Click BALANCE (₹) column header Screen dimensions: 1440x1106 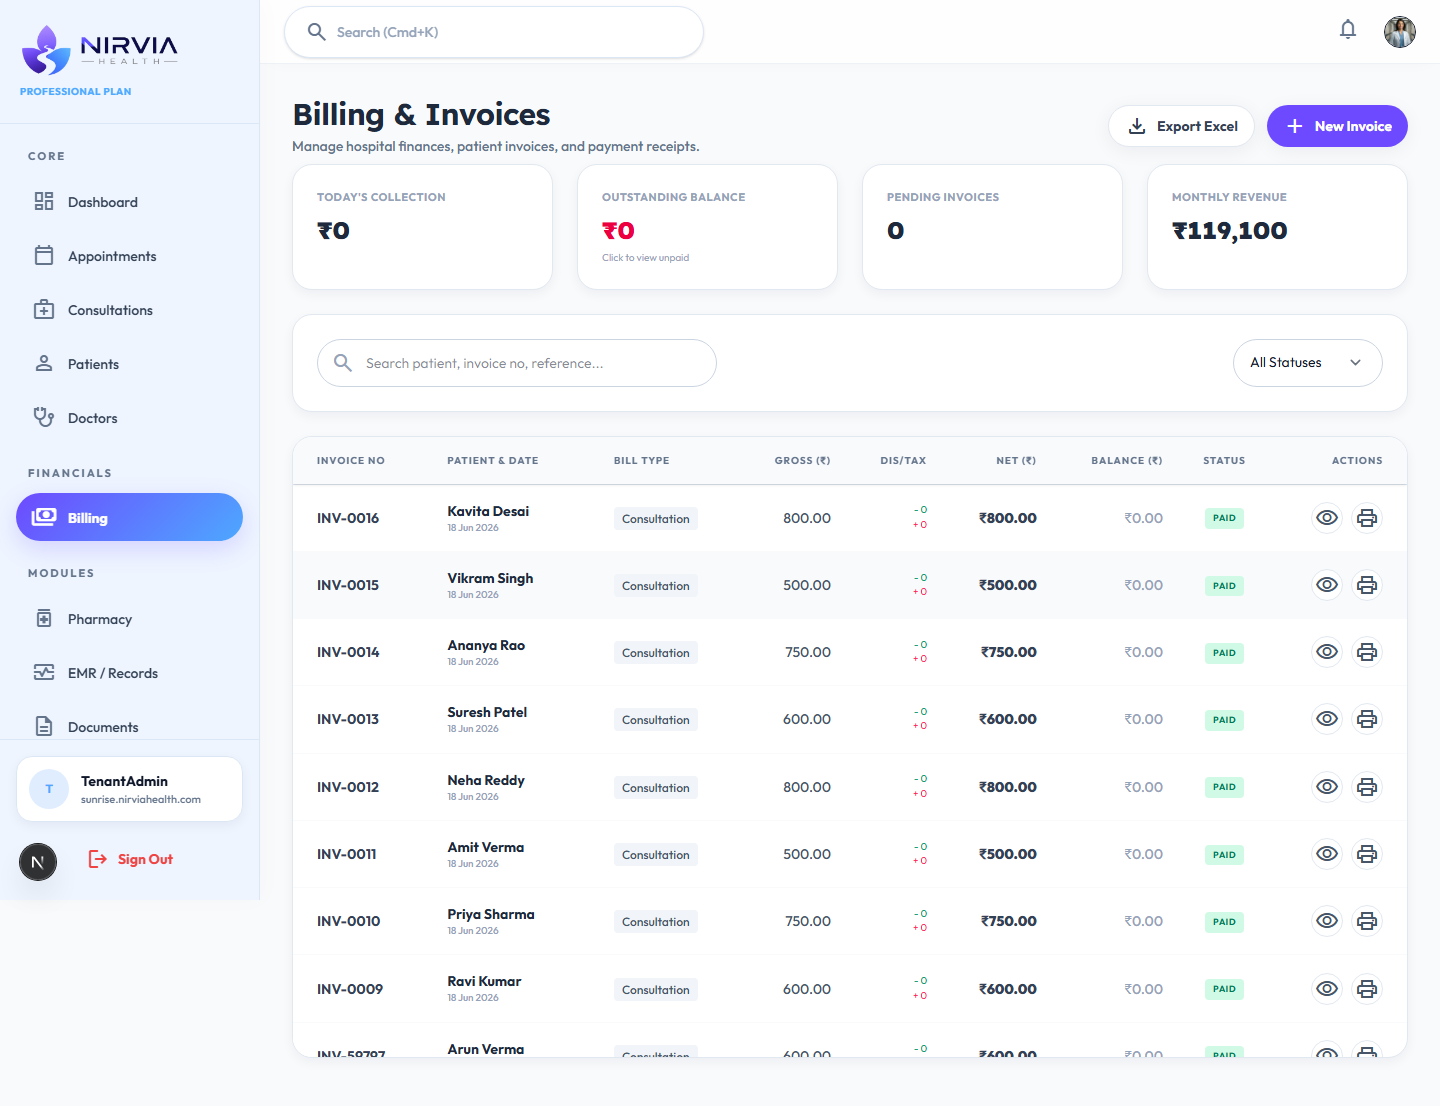click(1127, 461)
